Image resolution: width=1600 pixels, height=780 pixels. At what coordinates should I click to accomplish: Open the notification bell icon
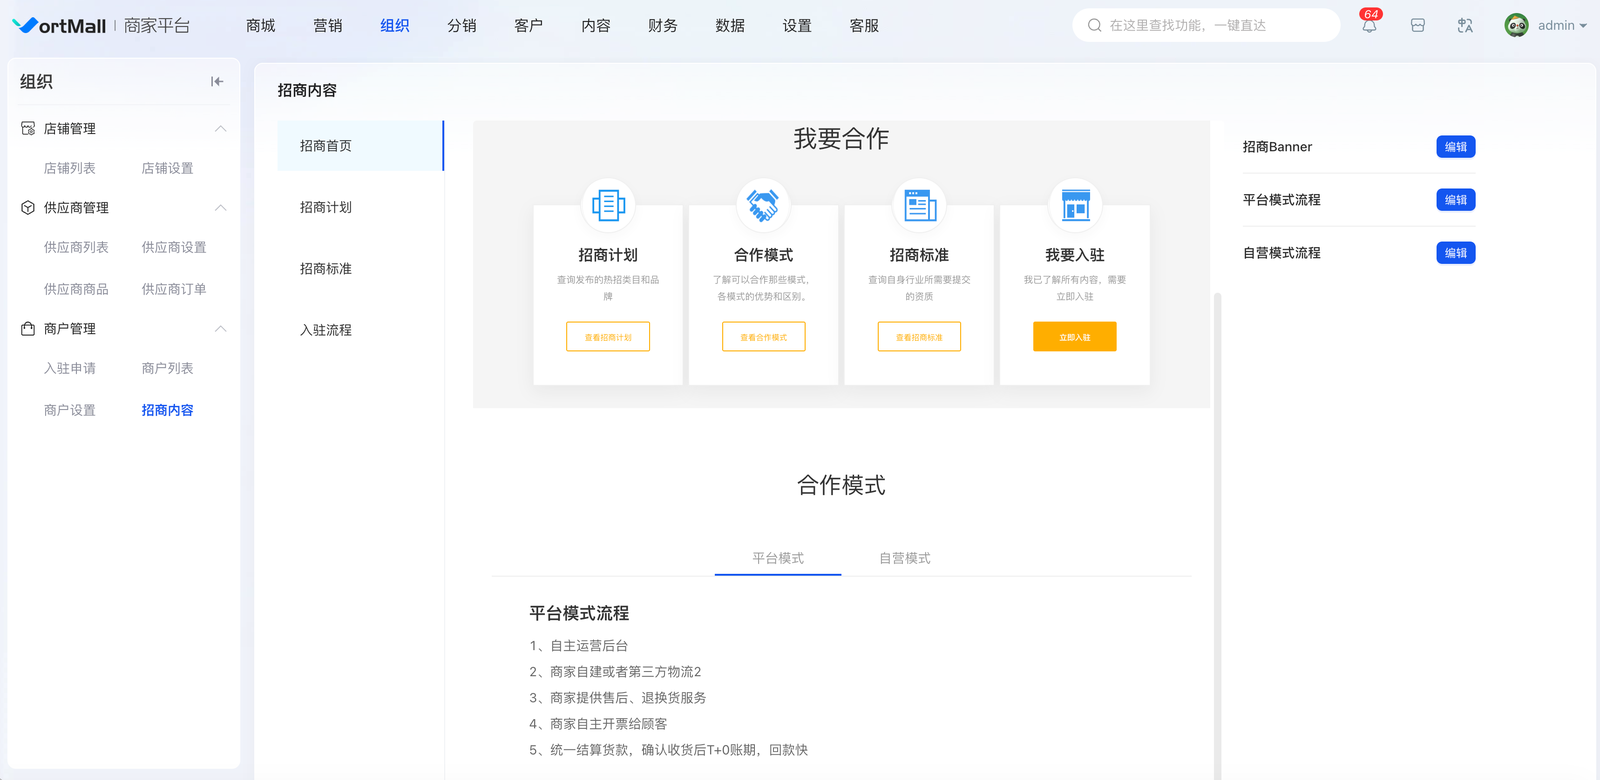click(x=1369, y=26)
